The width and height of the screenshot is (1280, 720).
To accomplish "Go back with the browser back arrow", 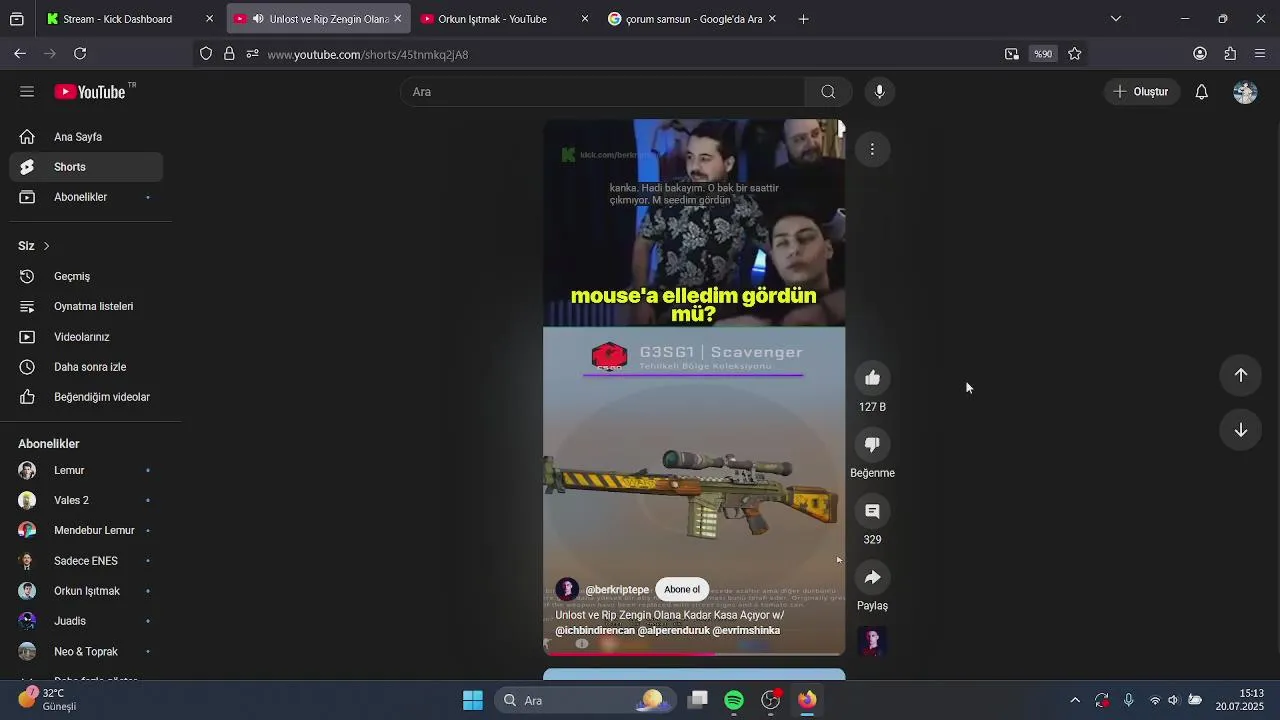I will coord(20,54).
